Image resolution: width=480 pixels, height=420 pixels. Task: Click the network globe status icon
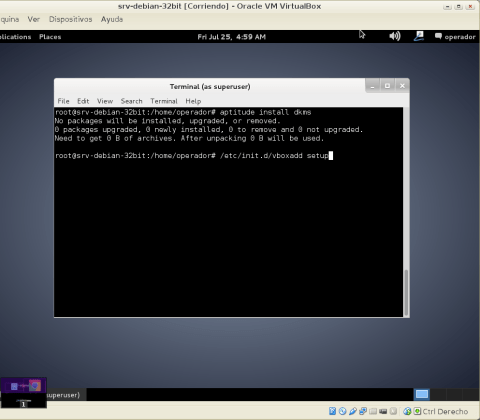[x=407, y=411]
